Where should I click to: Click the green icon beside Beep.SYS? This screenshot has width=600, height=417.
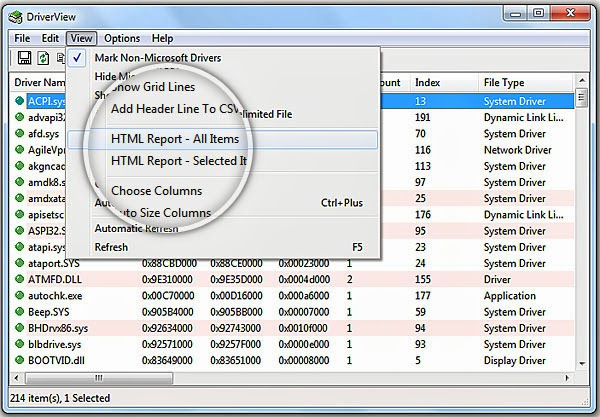[x=20, y=311]
